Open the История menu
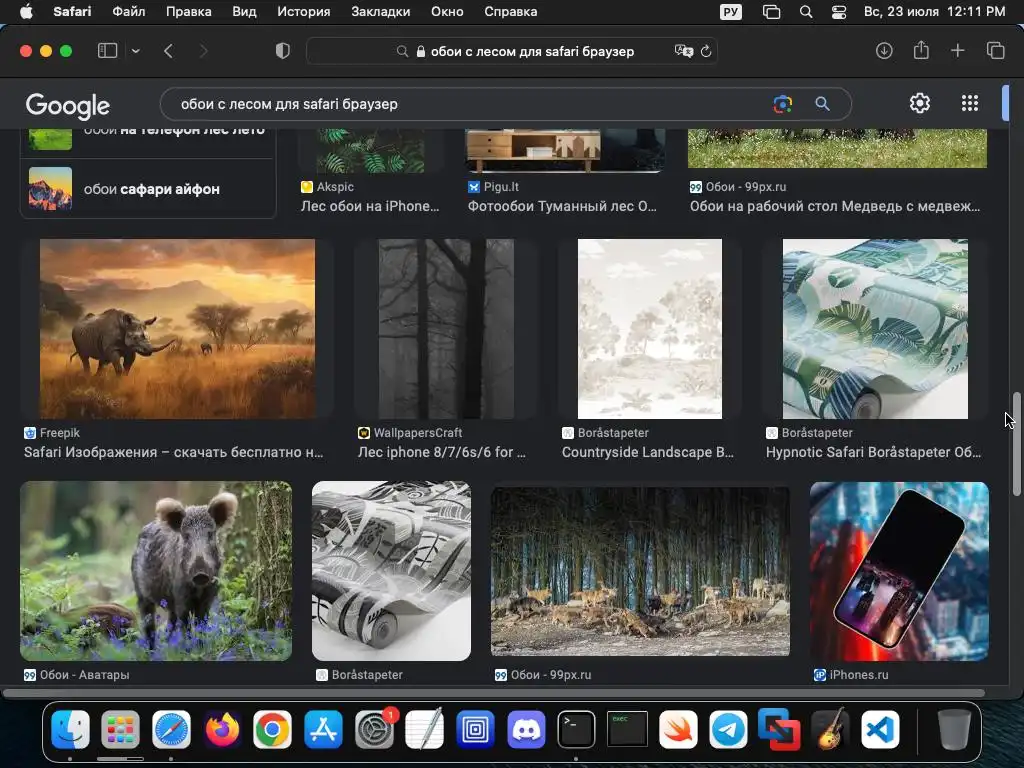Screen dimensions: 1024x768 point(304,12)
